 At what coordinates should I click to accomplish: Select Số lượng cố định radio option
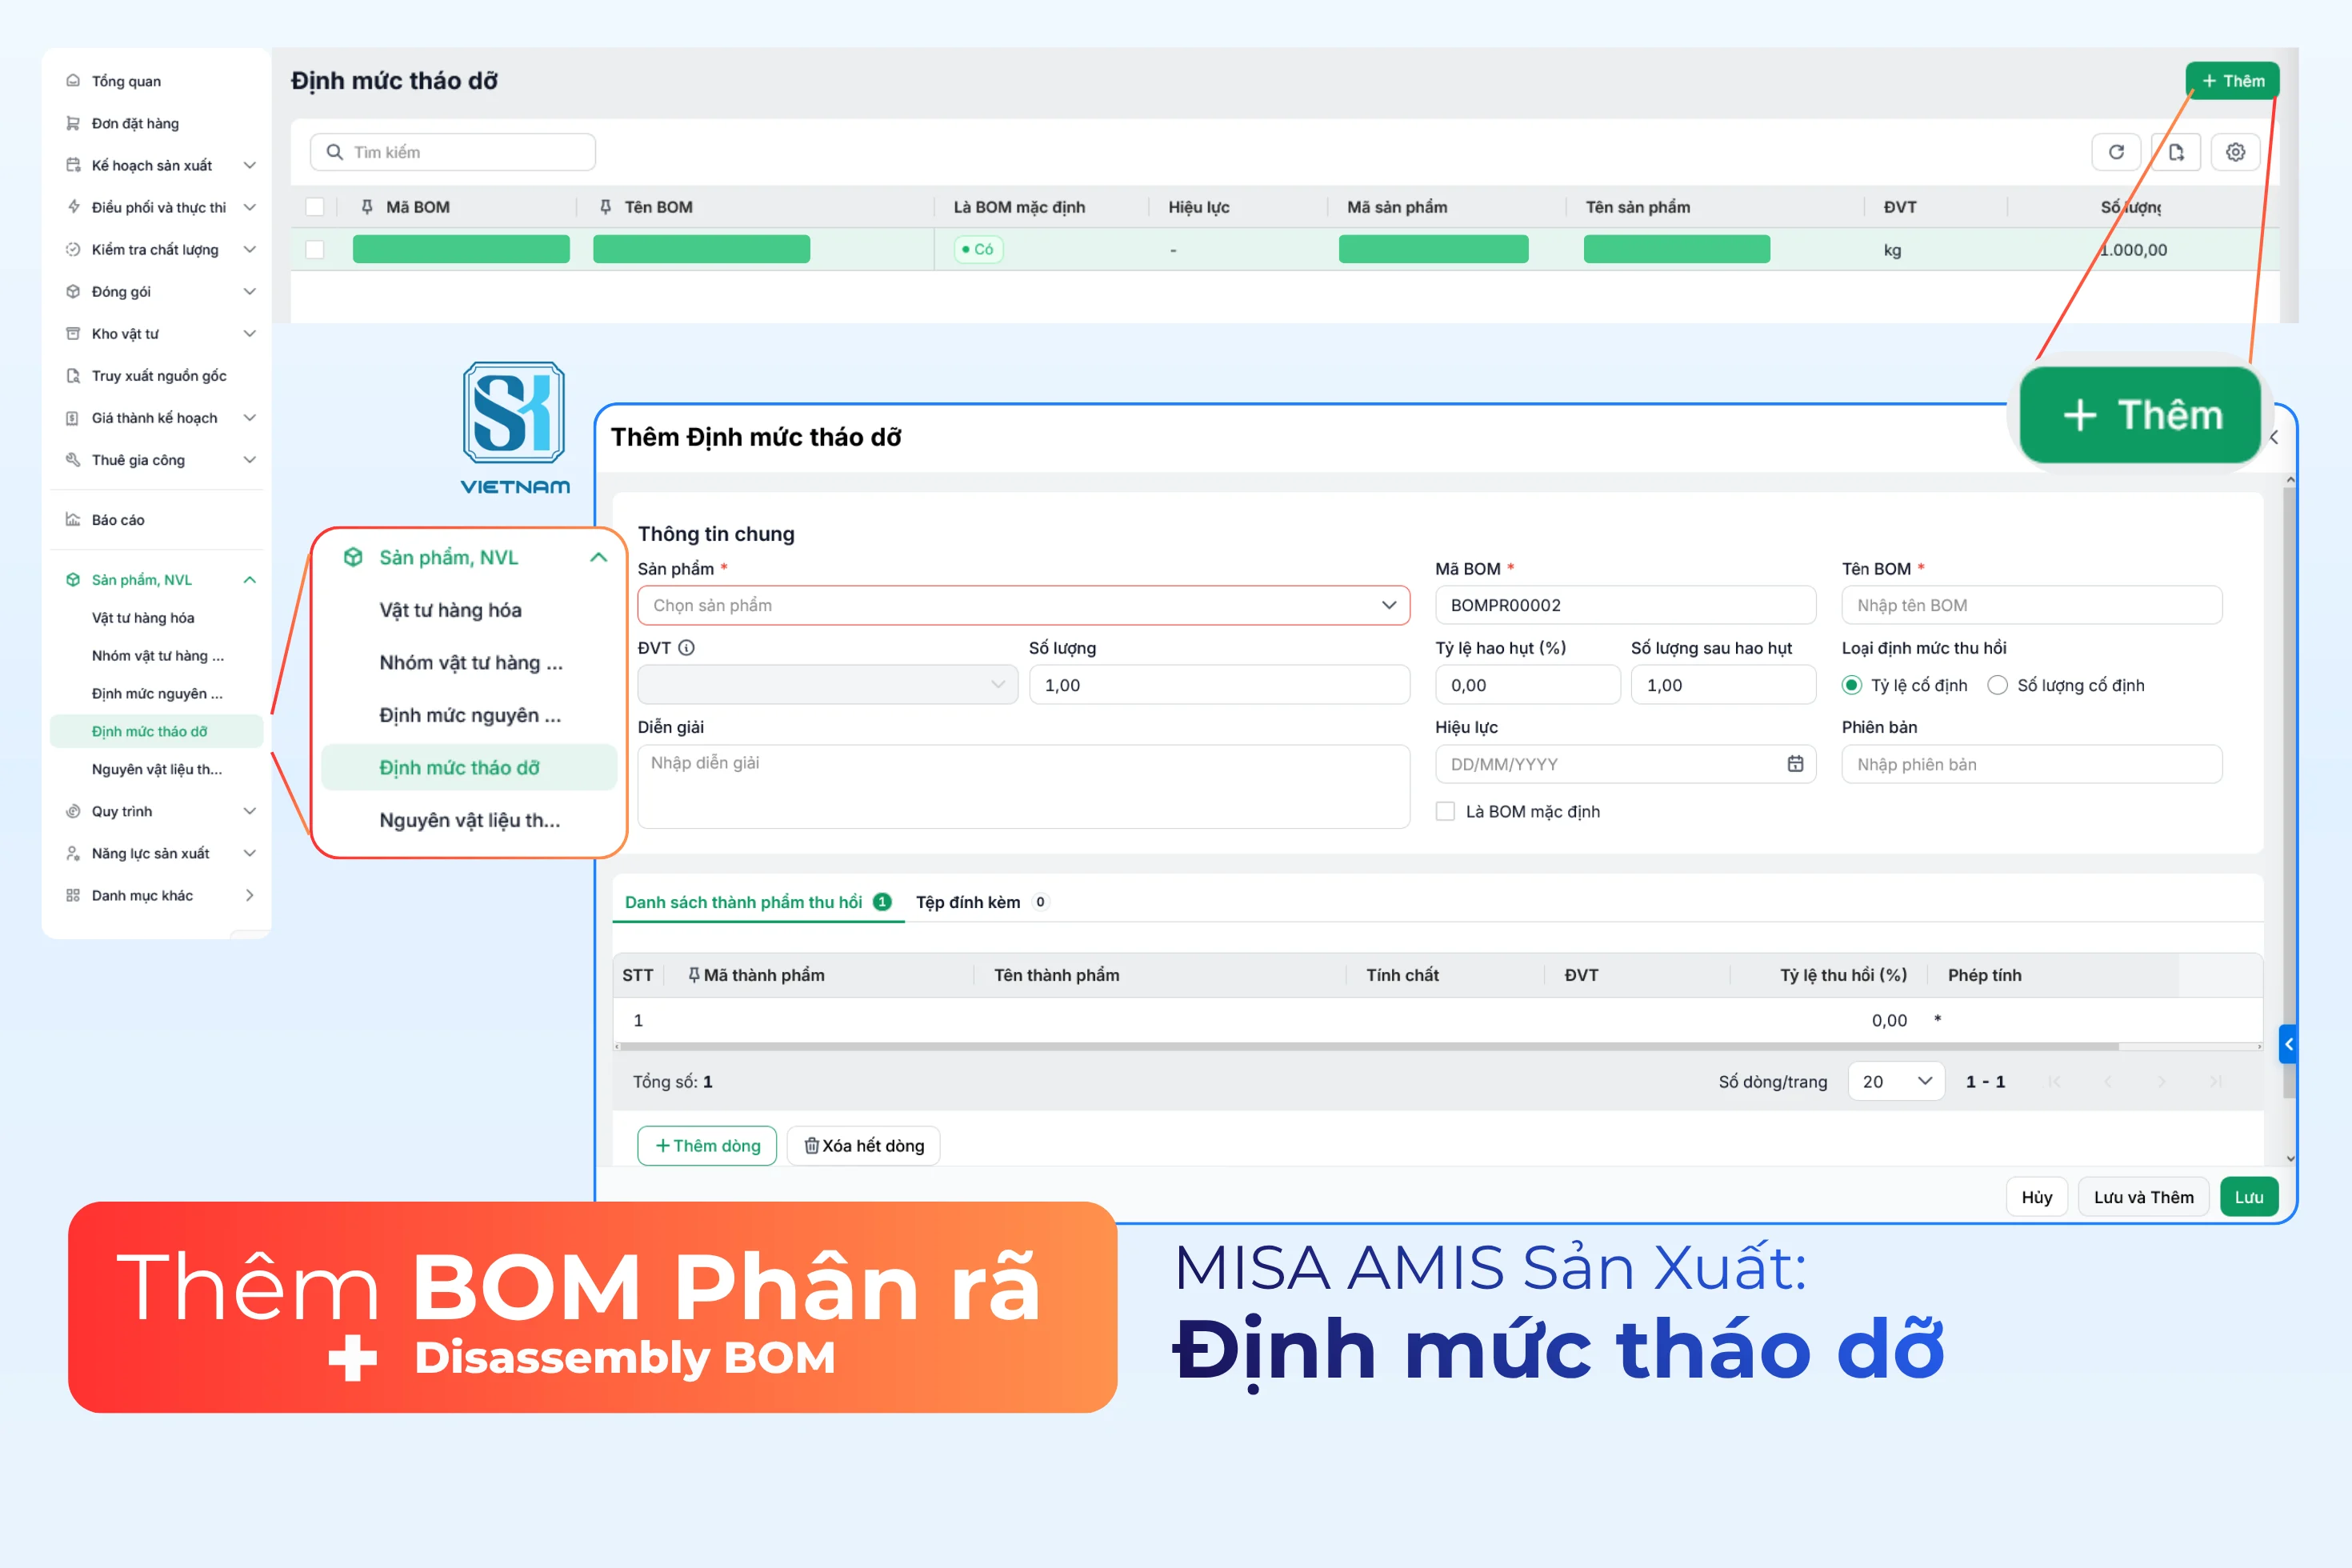click(1997, 685)
